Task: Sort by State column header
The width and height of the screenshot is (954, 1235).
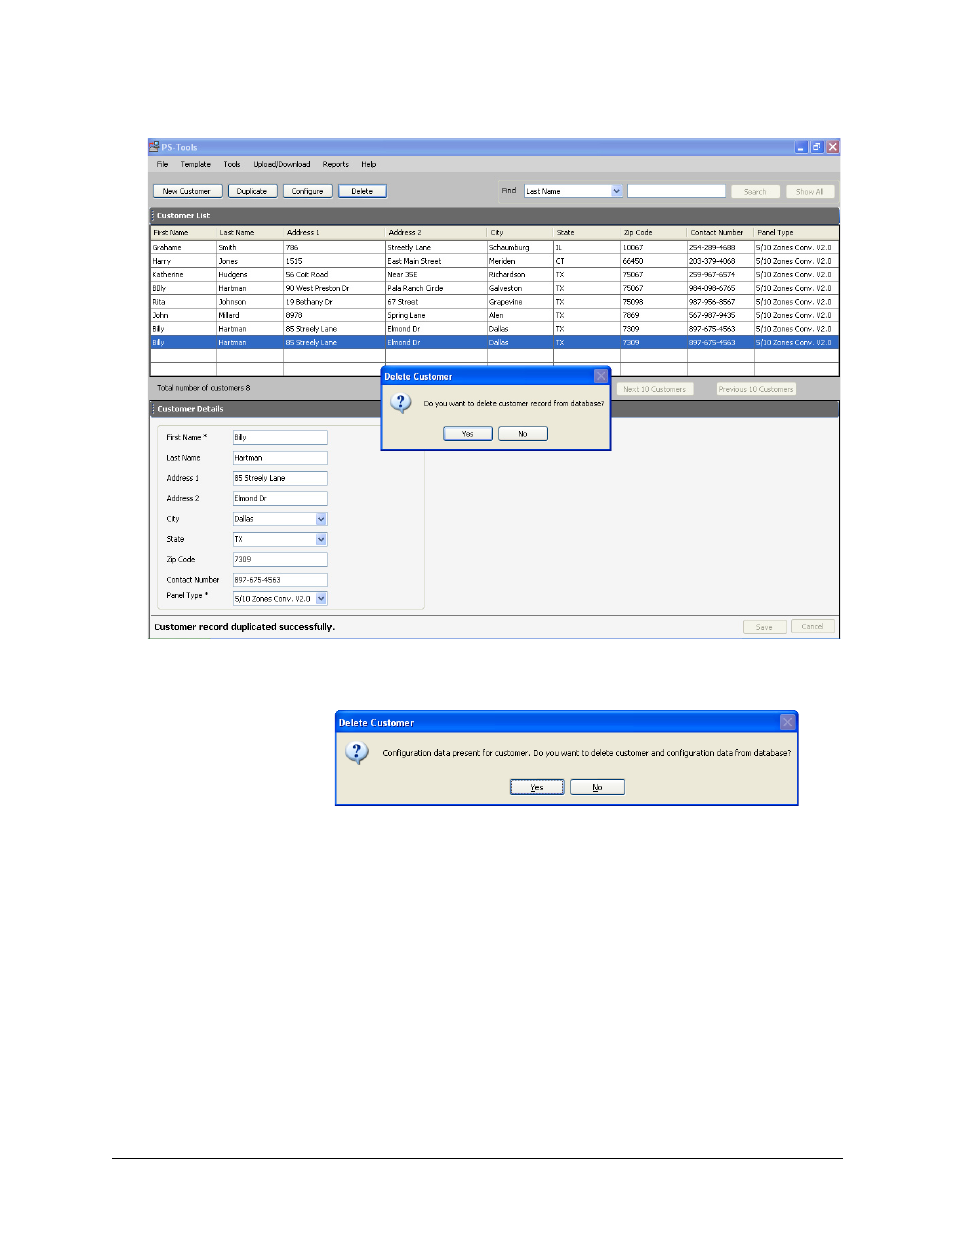Action: [587, 232]
